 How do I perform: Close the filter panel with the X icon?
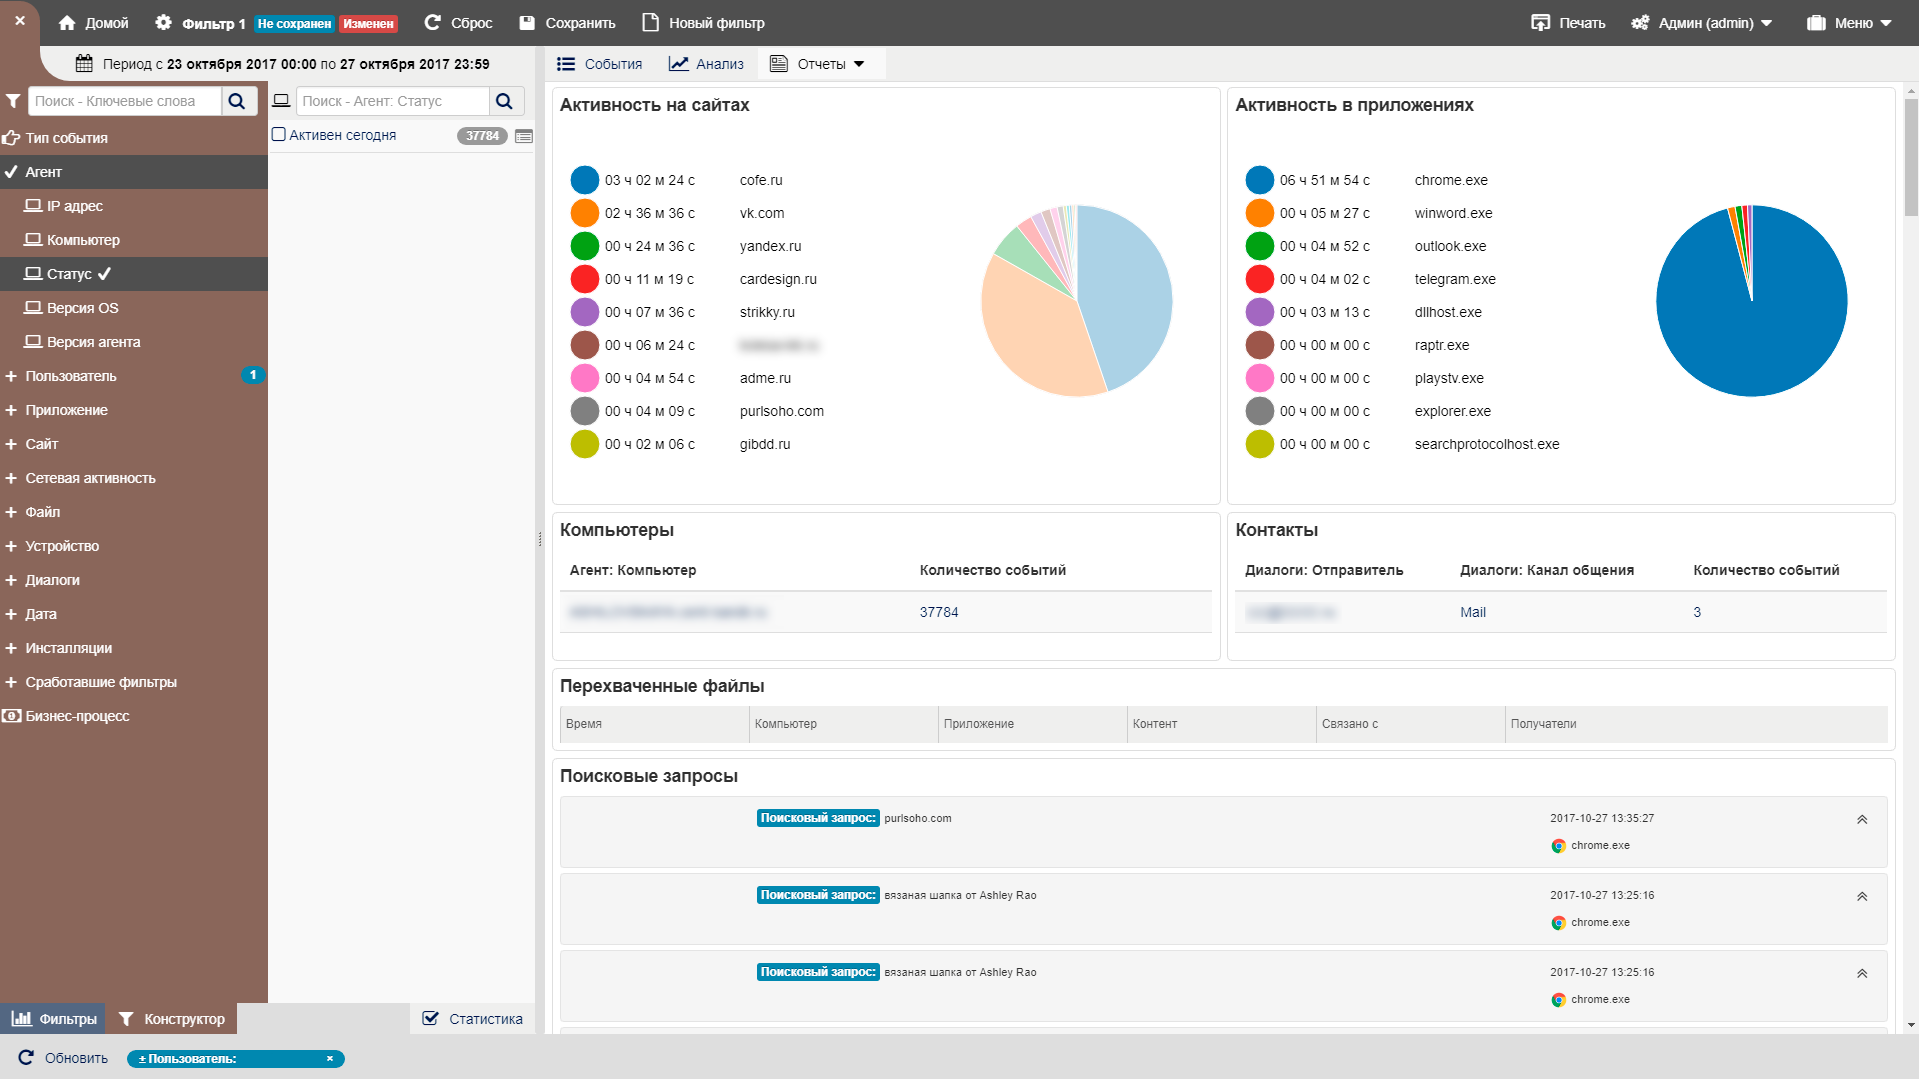tap(19, 20)
